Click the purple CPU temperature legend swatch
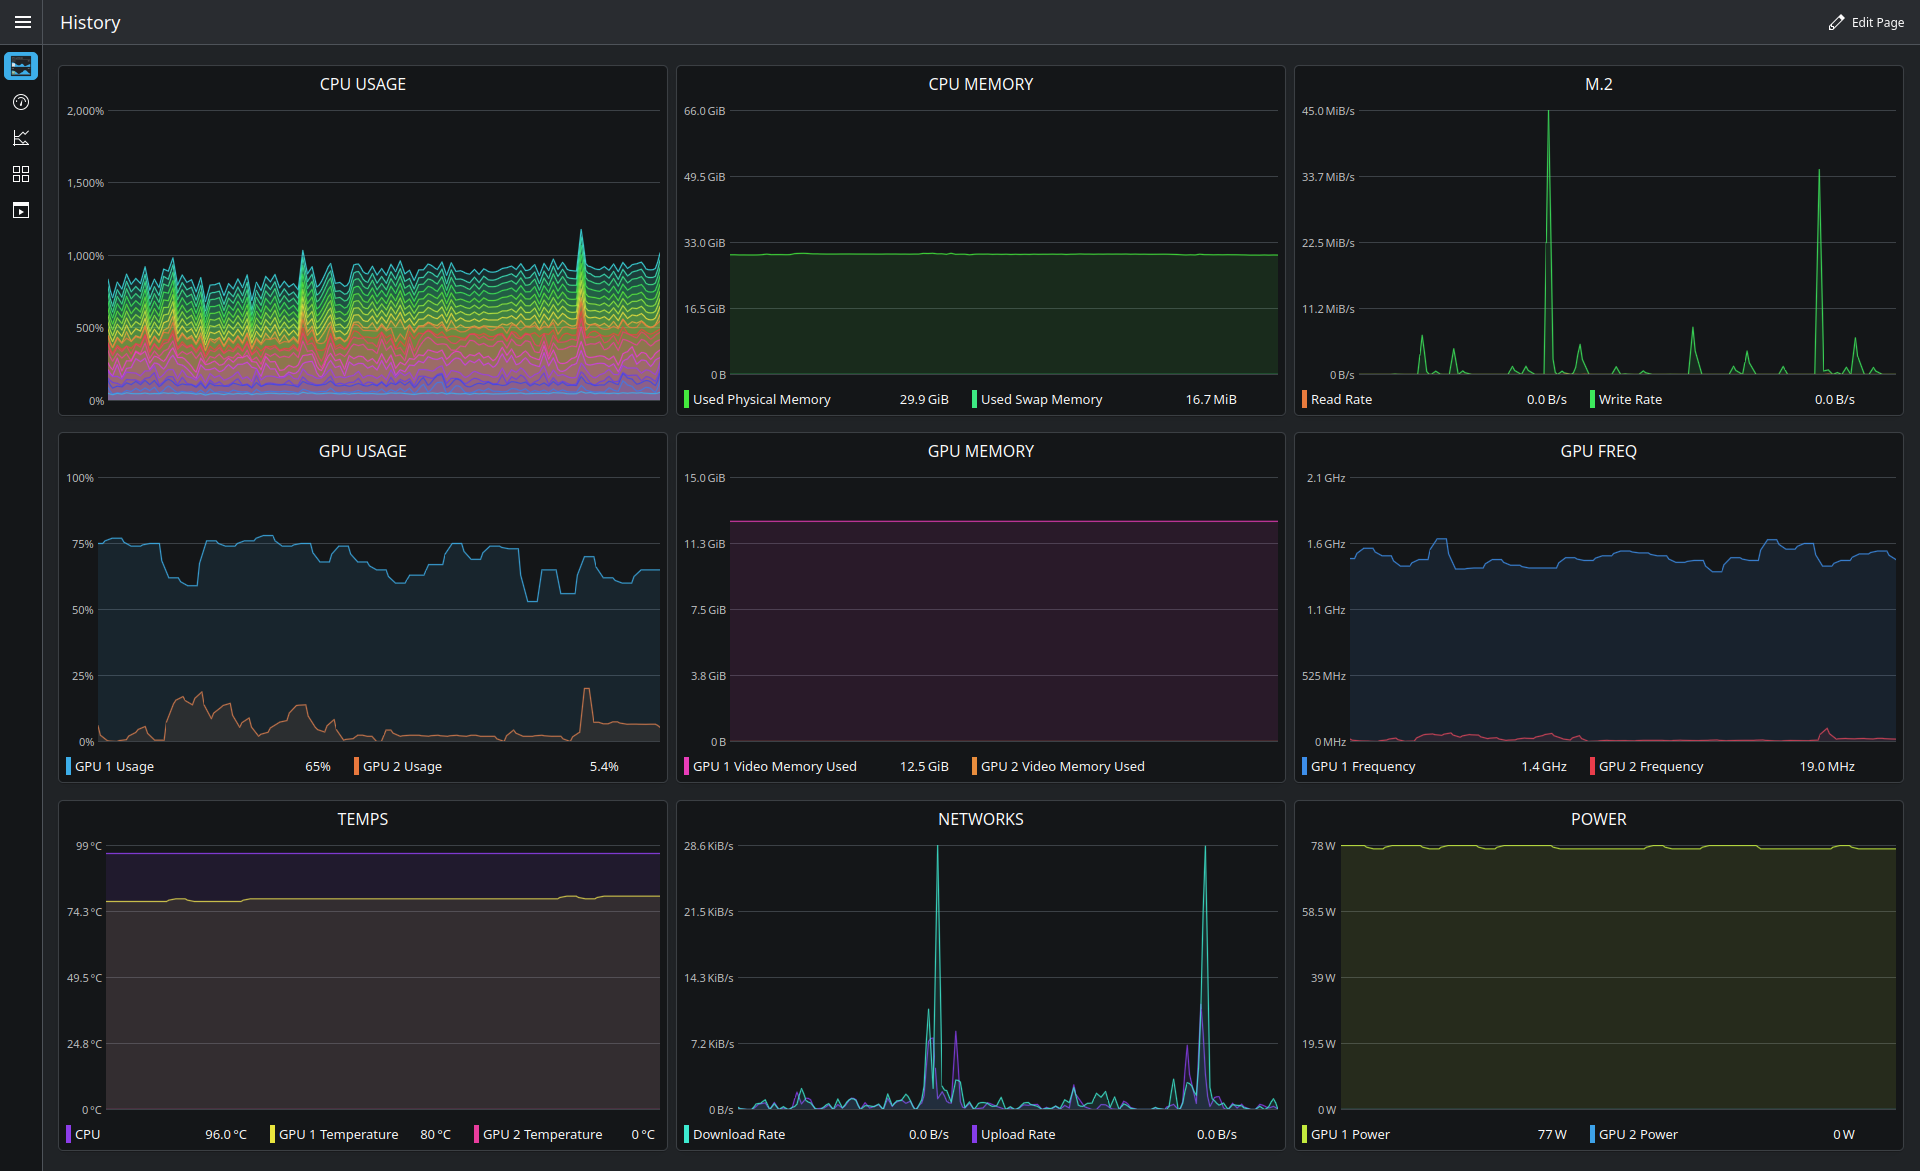The image size is (1920, 1171). click(68, 1134)
